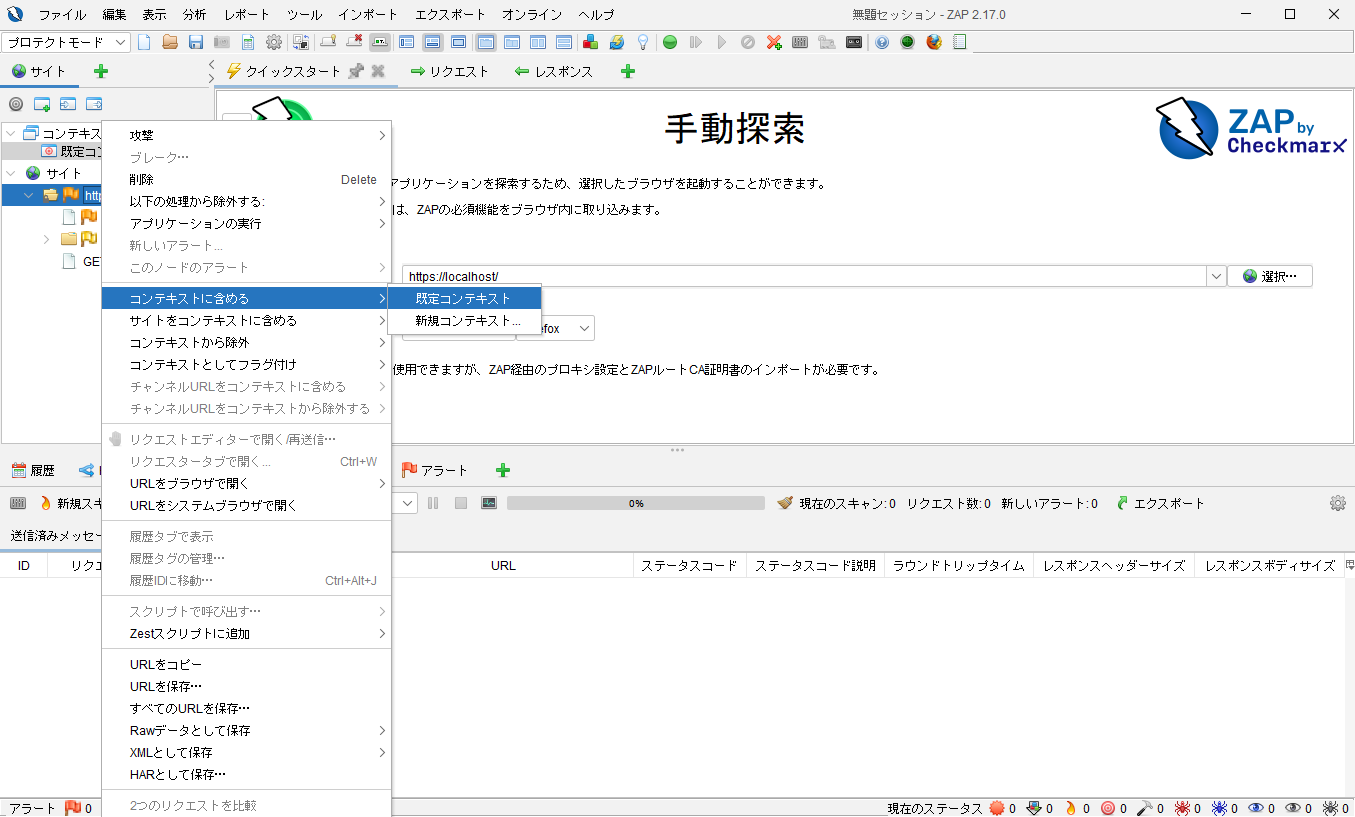1355x817 pixels.
Task: Switch to the アラート tab
Action: point(435,470)
